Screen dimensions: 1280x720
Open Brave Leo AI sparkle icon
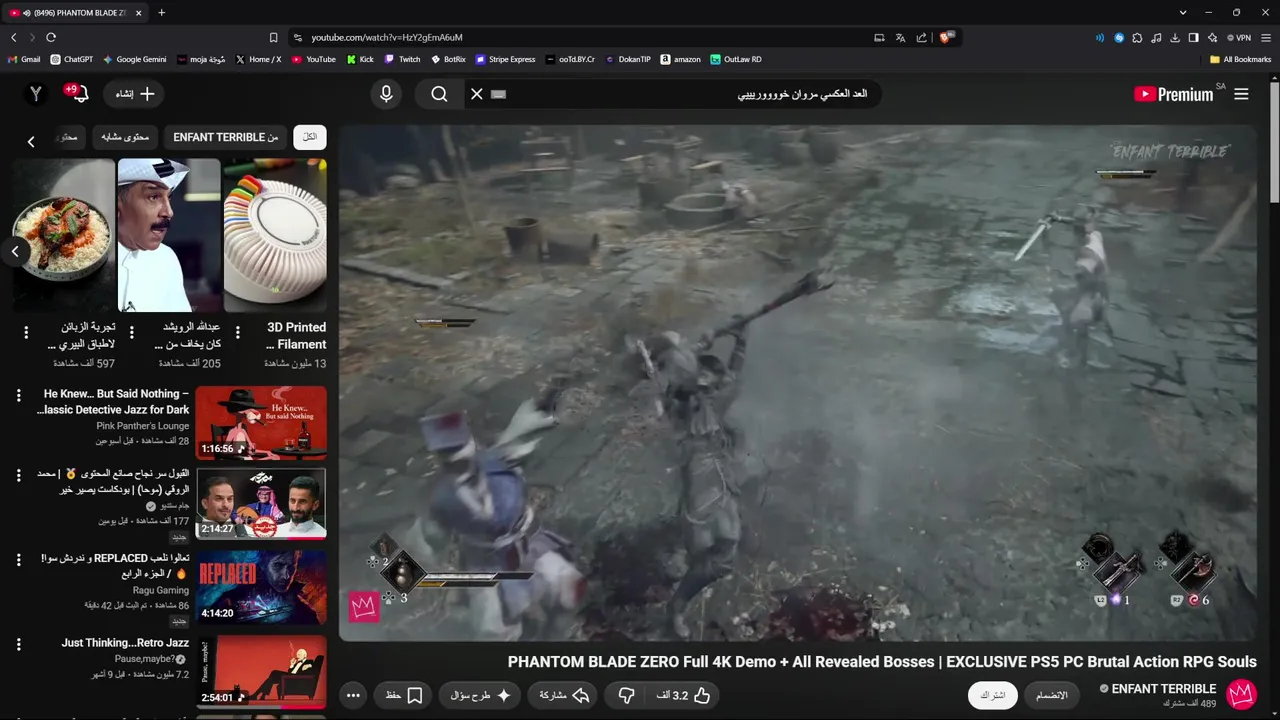1212,38
